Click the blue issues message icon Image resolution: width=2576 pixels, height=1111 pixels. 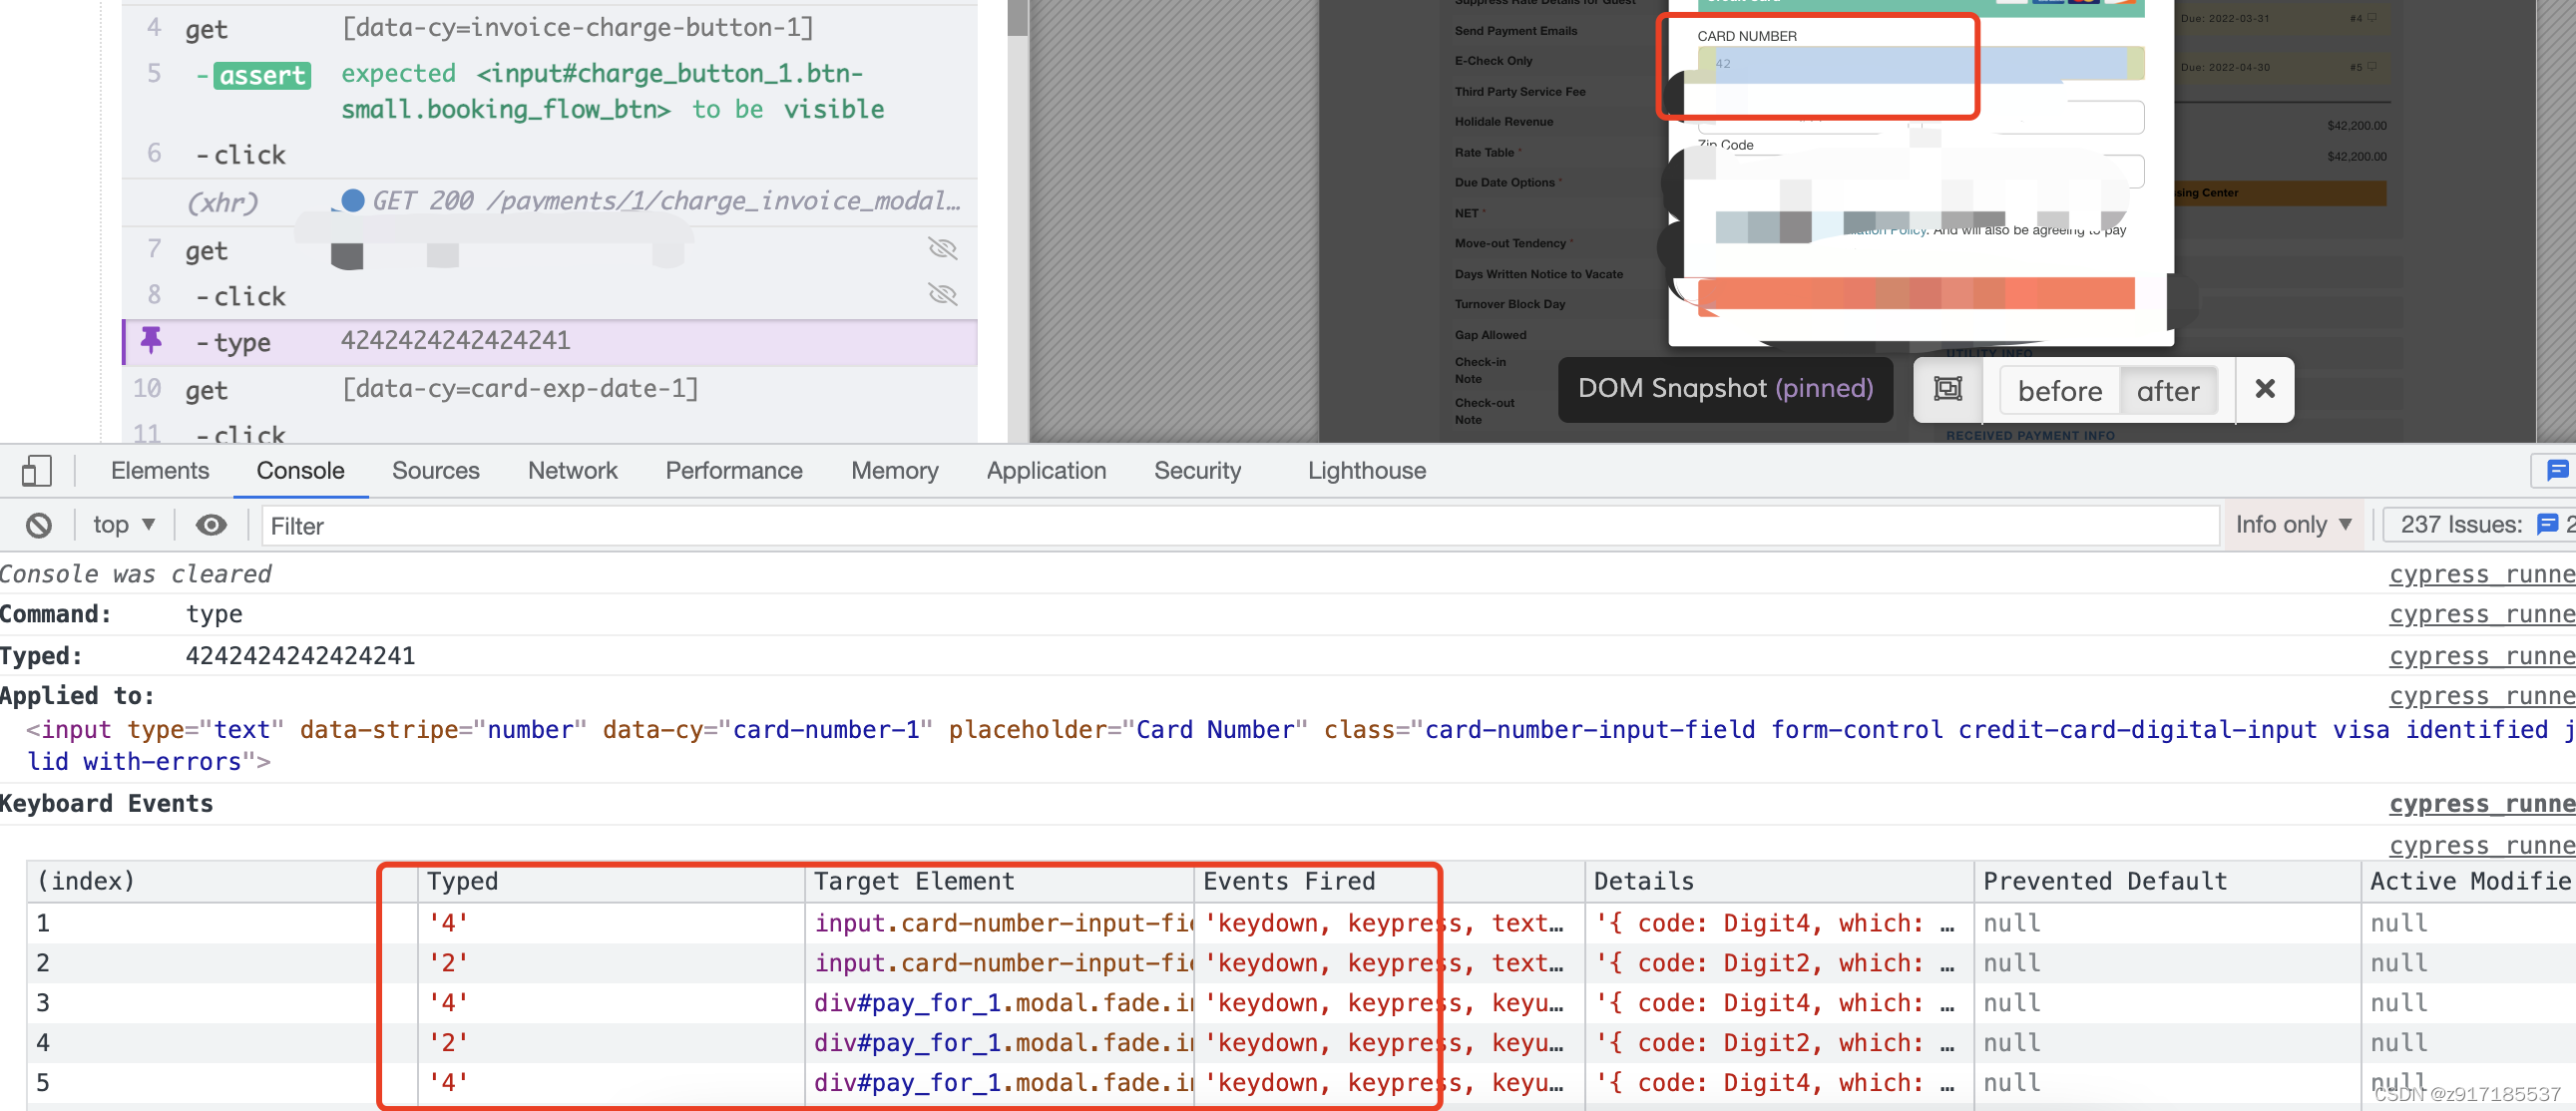click(x=2556, y=469)
